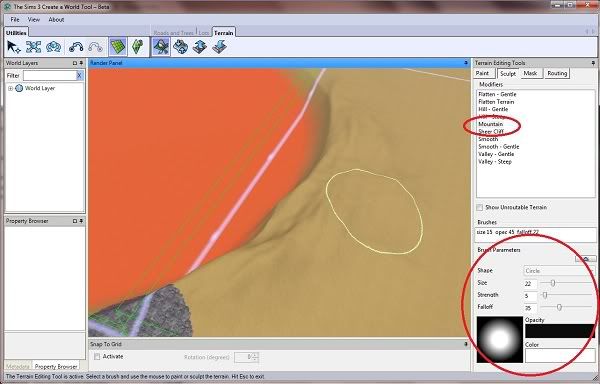This screenshot has width=600, height=384.
Task: Click the World Layers Filter text field
Action: pos(50,76)
